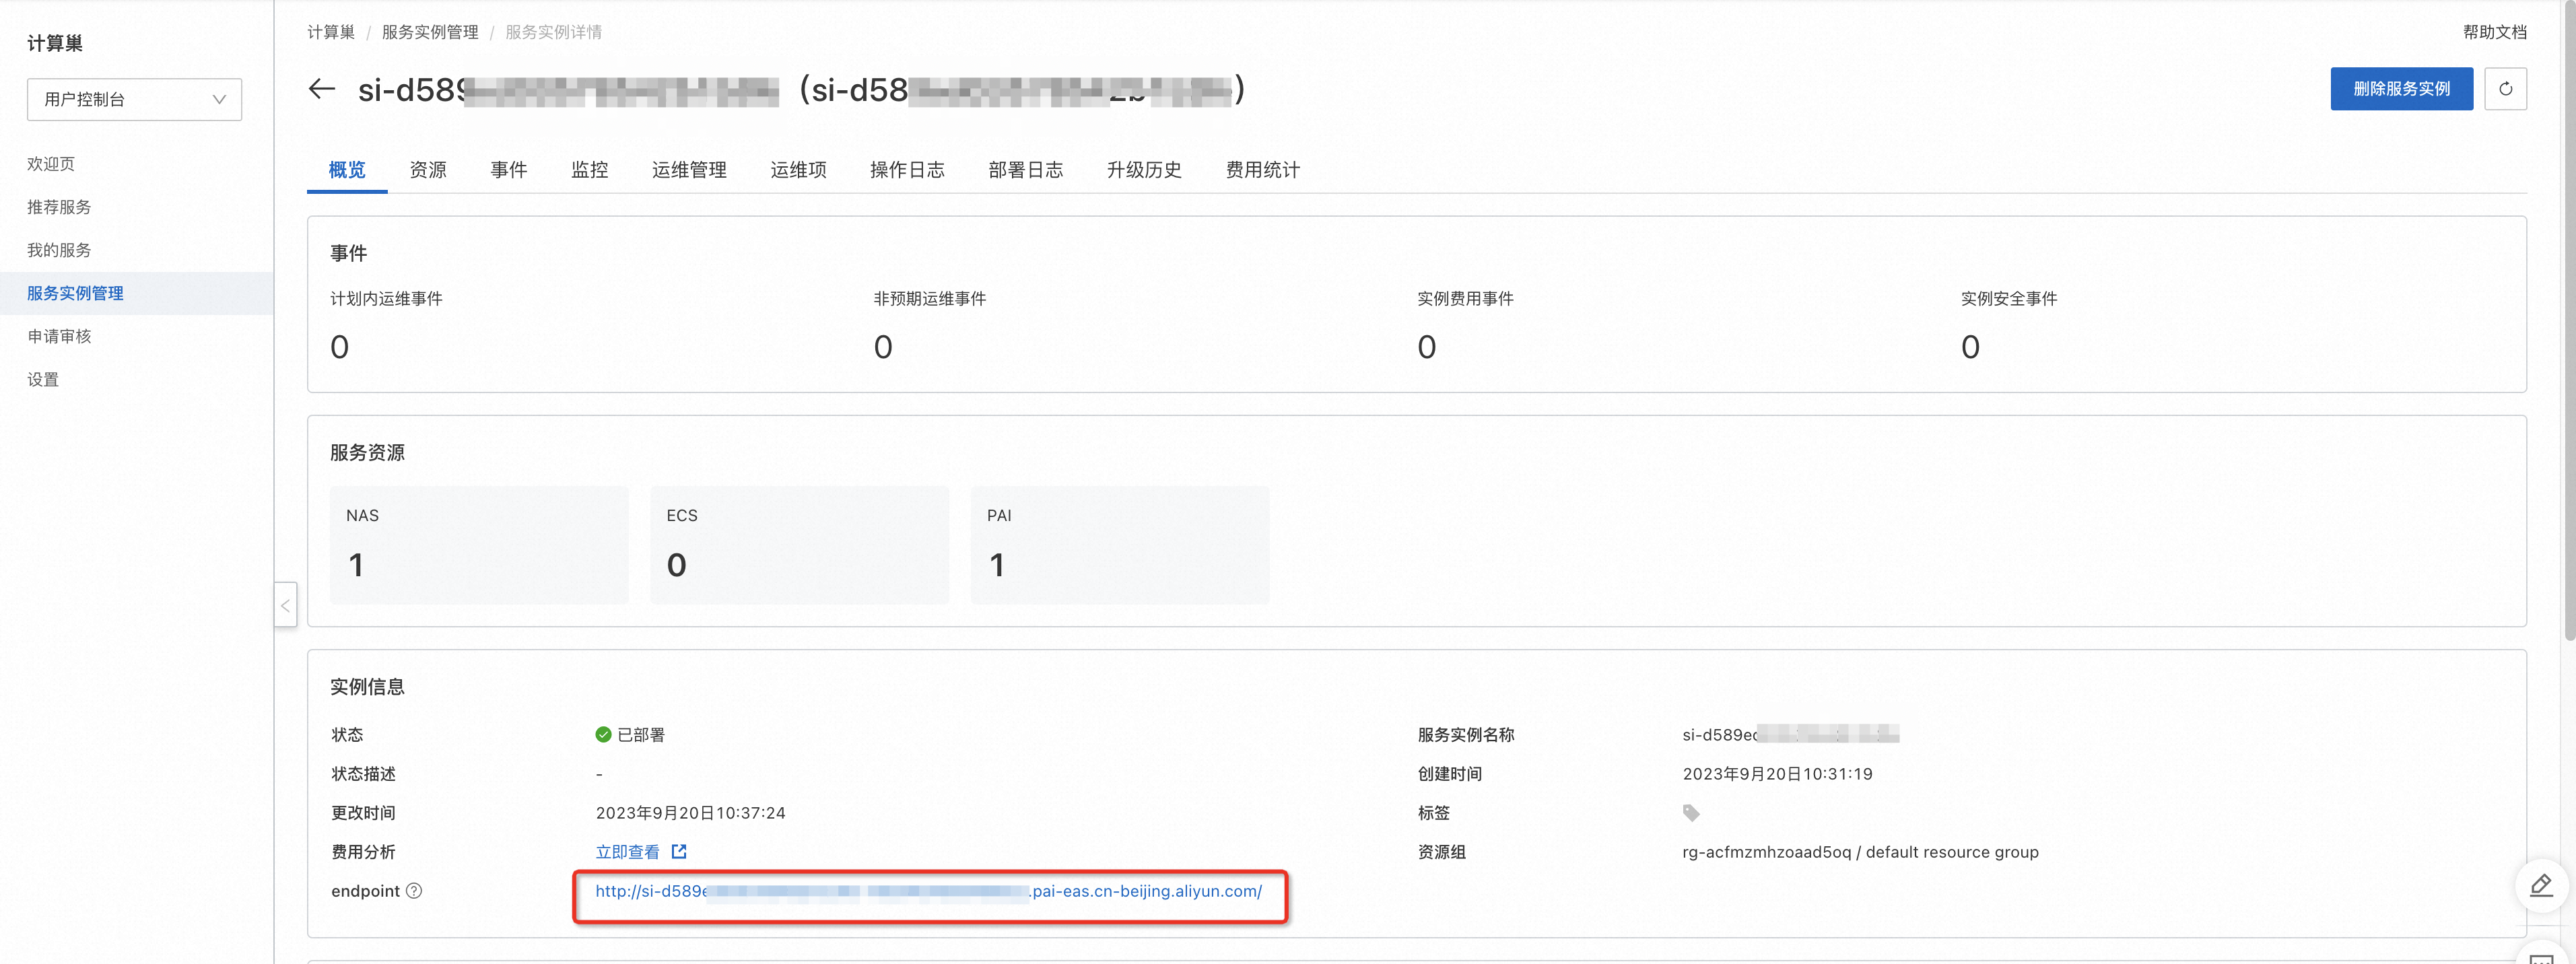Select 我的服务 in the sidebar
This screenshot has height=964, width=2576.
point(59,250)
